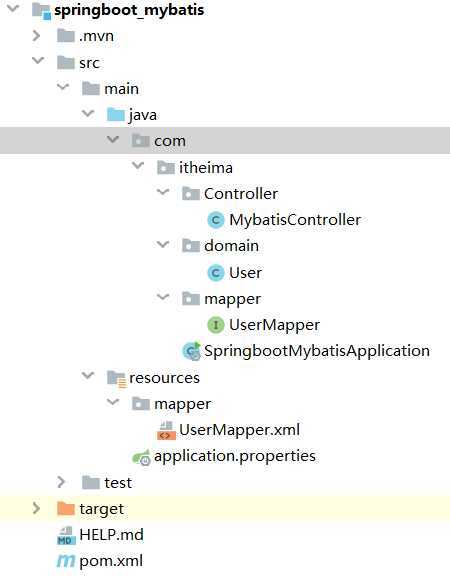Select the itheima label
The width and height of the screenshot is (450, 577).
click(x=206, y=168)
